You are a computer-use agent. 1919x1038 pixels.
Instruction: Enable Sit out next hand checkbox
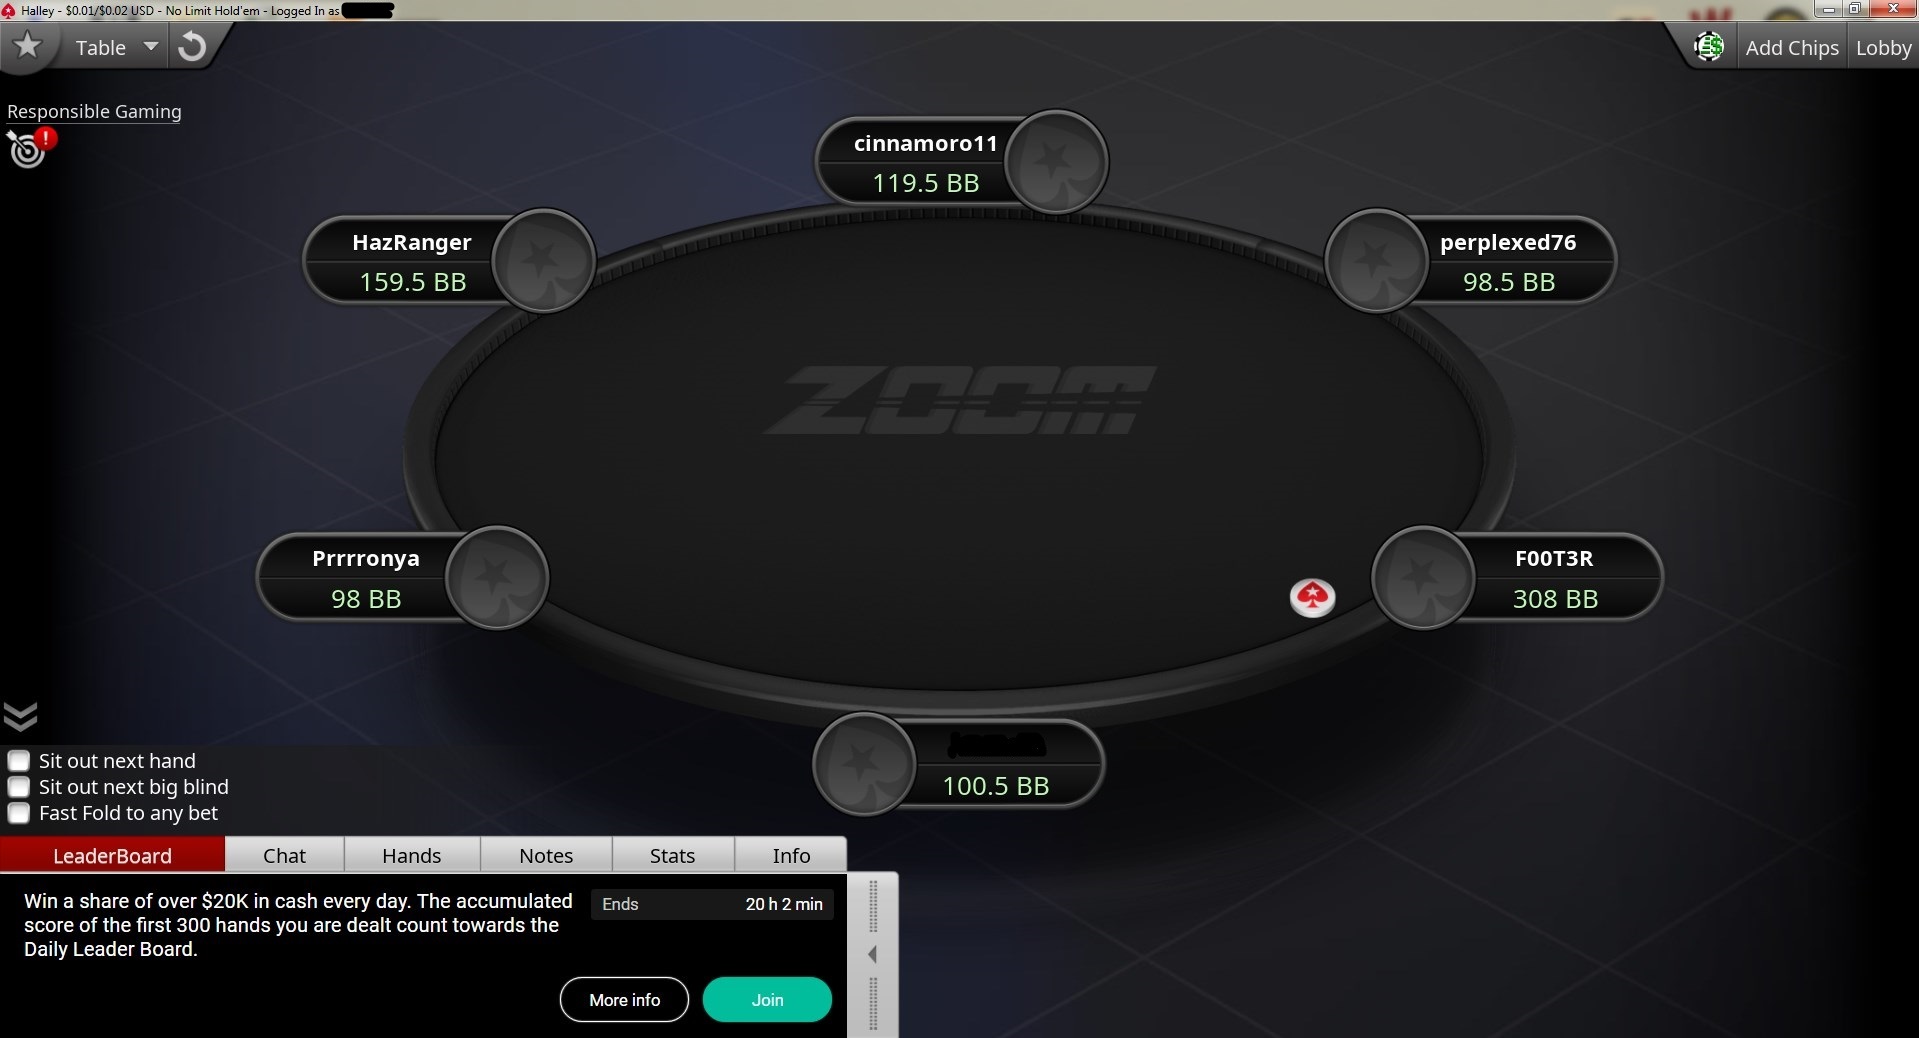(x=19, y=761)
